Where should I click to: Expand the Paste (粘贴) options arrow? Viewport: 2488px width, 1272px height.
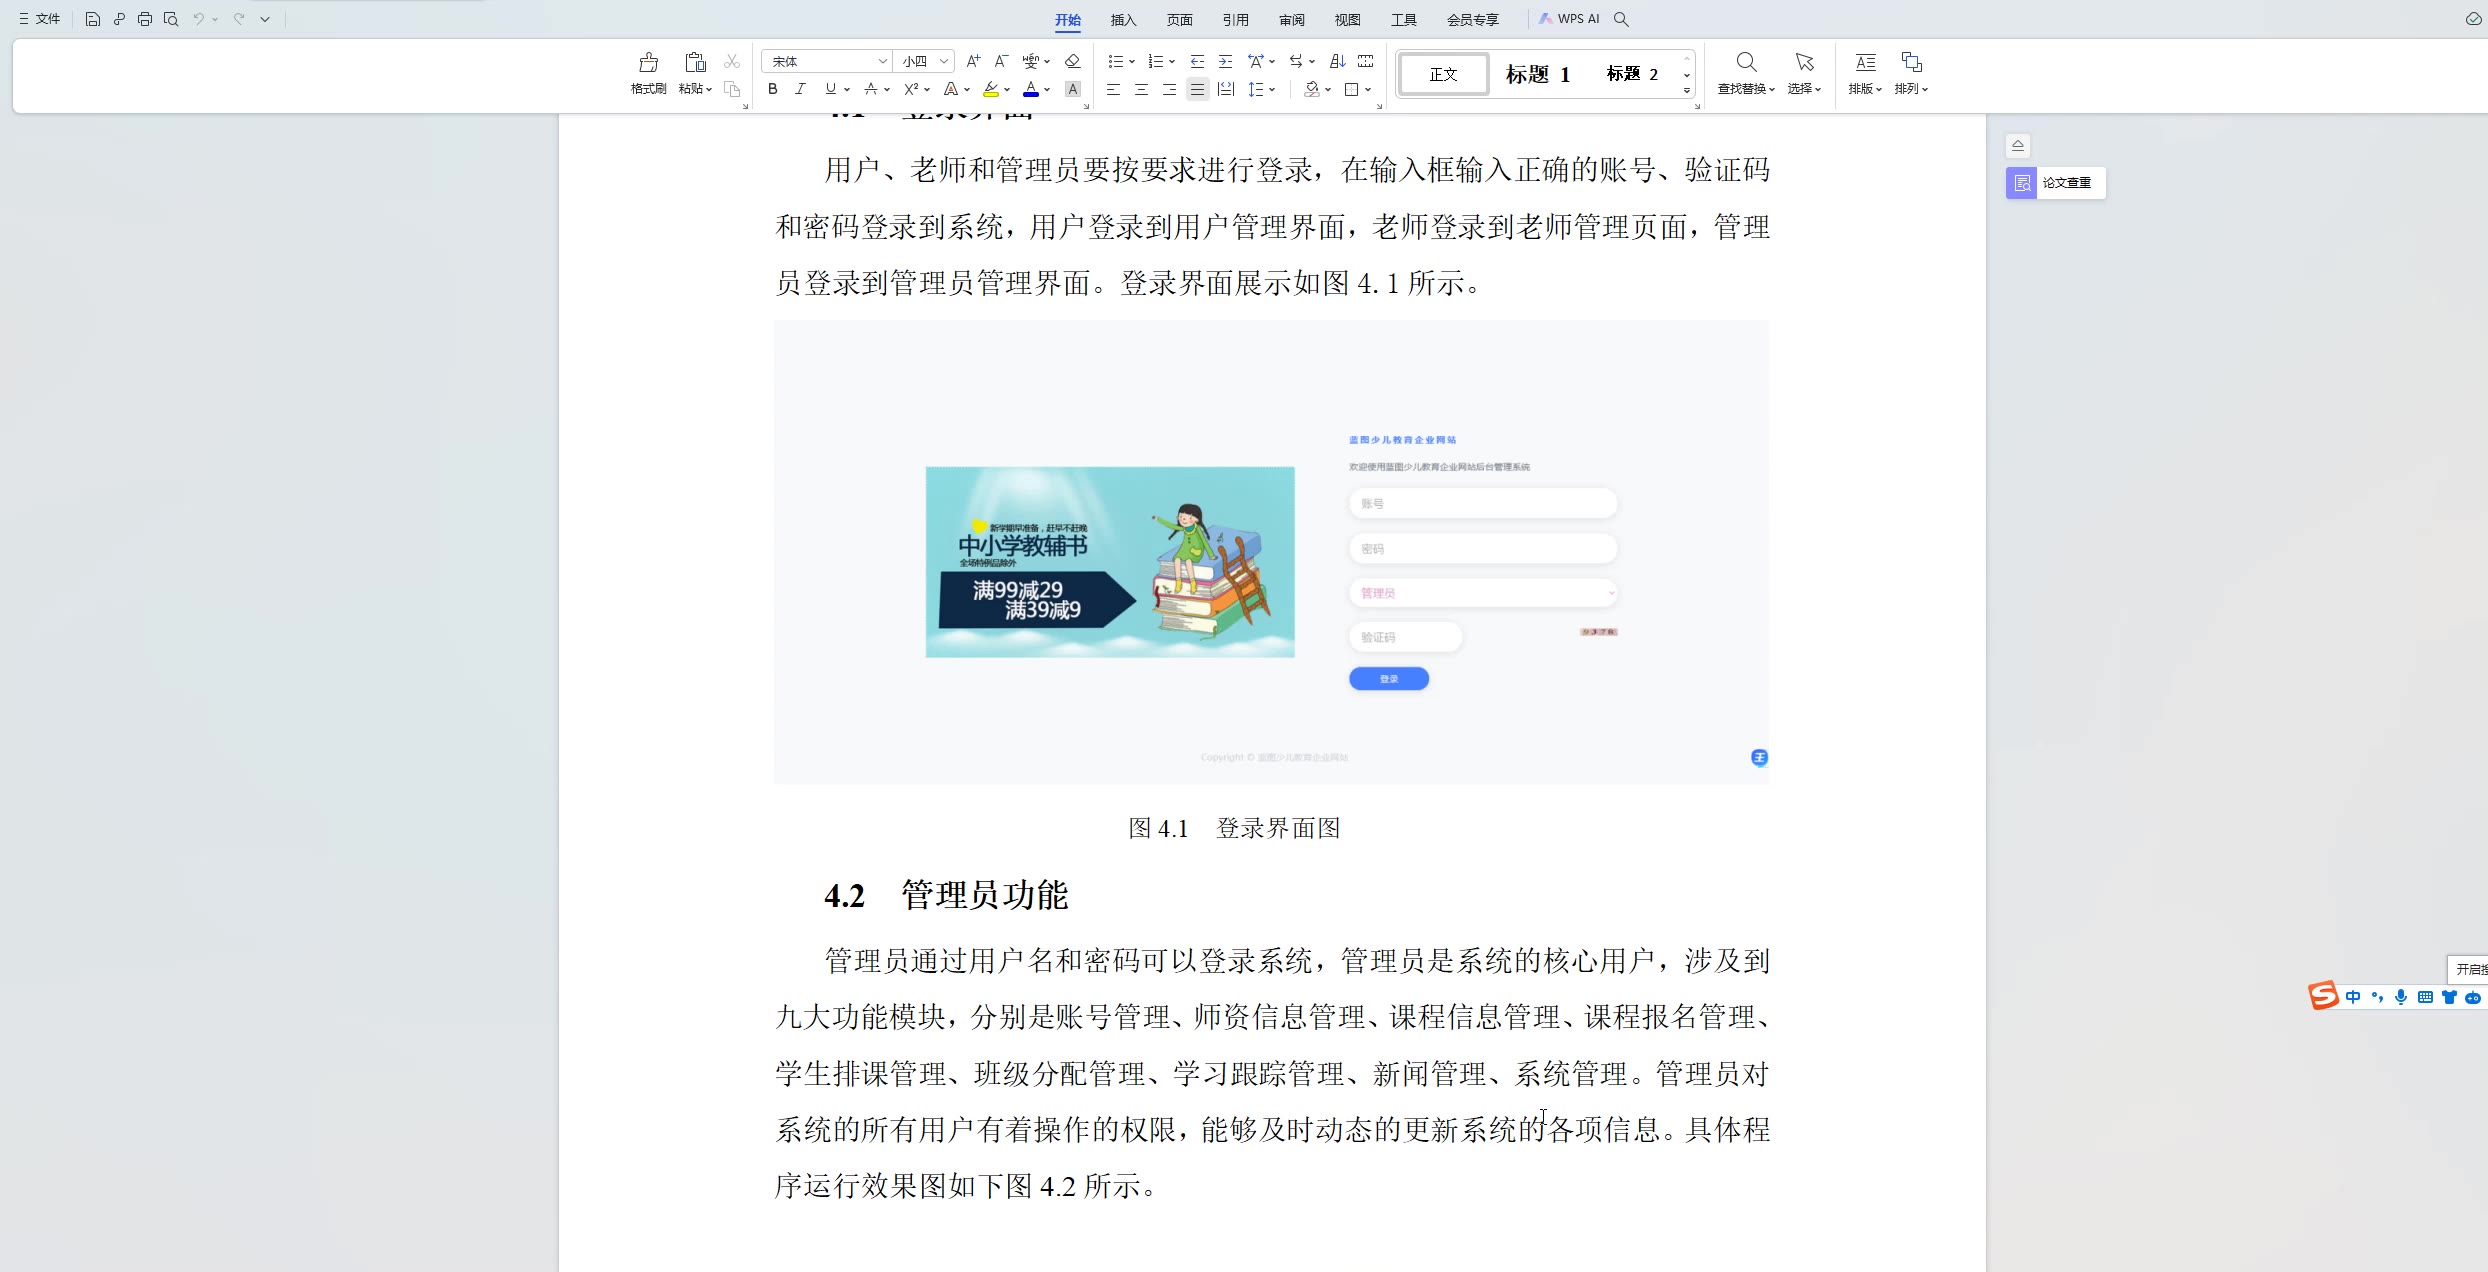coord(709,90)
